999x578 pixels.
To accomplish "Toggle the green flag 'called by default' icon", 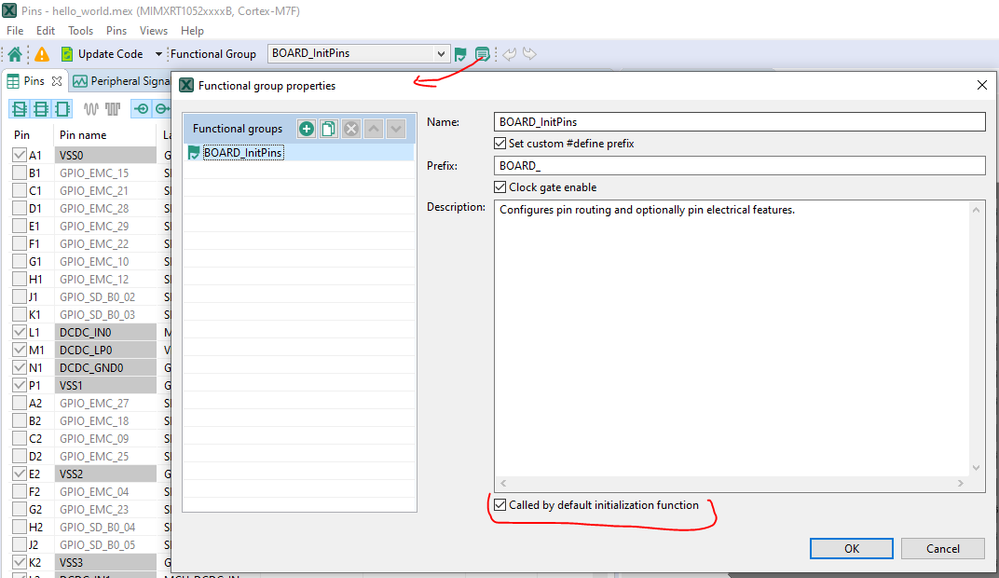I will pyautogui.click(x=461, y=54).
